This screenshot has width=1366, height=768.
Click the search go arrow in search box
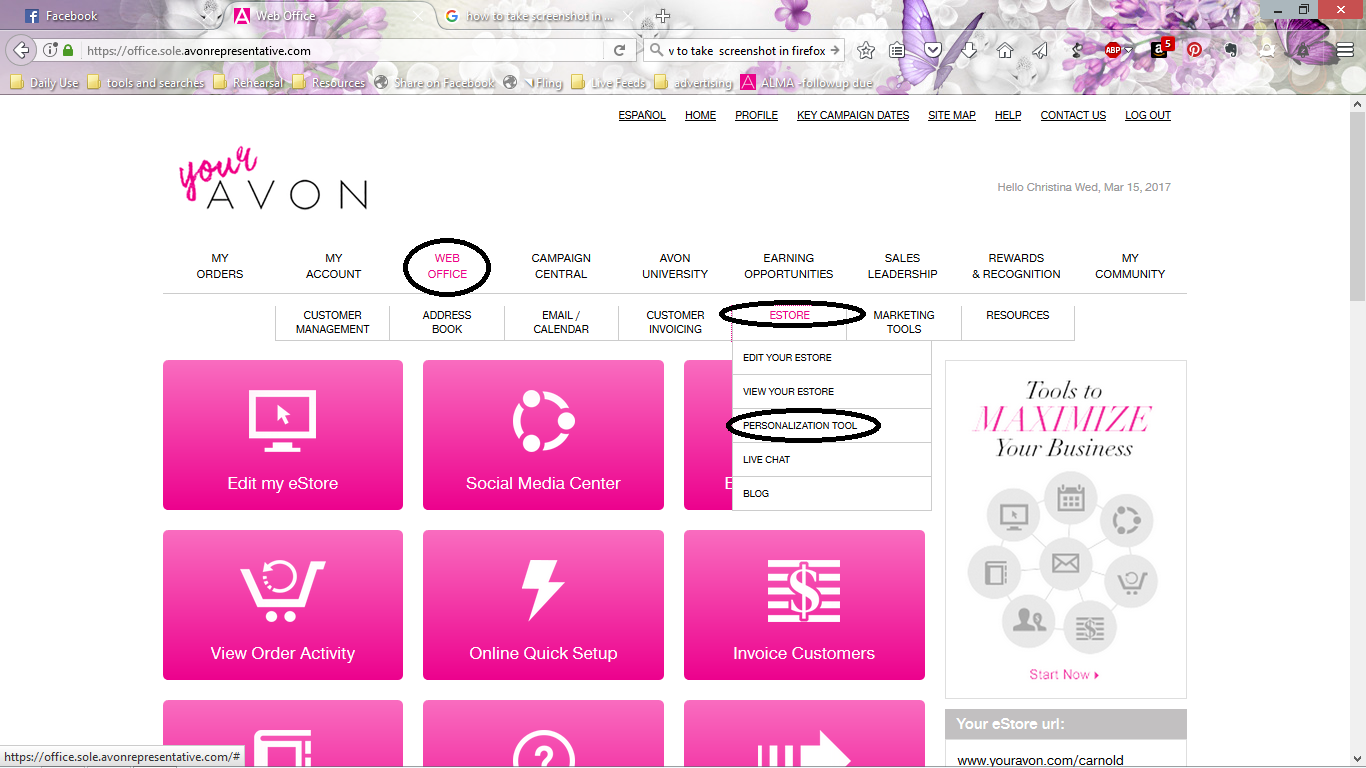pyautogui.click(x=835, y=50)
